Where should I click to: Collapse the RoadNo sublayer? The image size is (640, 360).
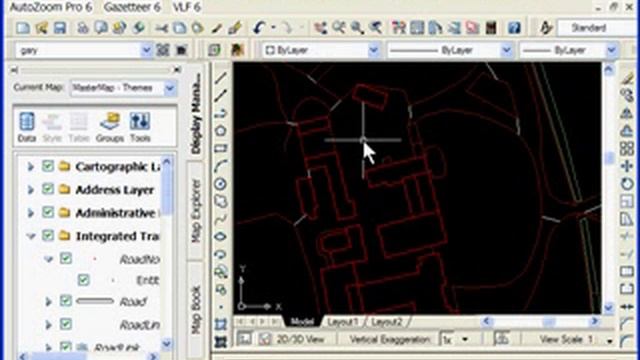(x=49, y=259)
